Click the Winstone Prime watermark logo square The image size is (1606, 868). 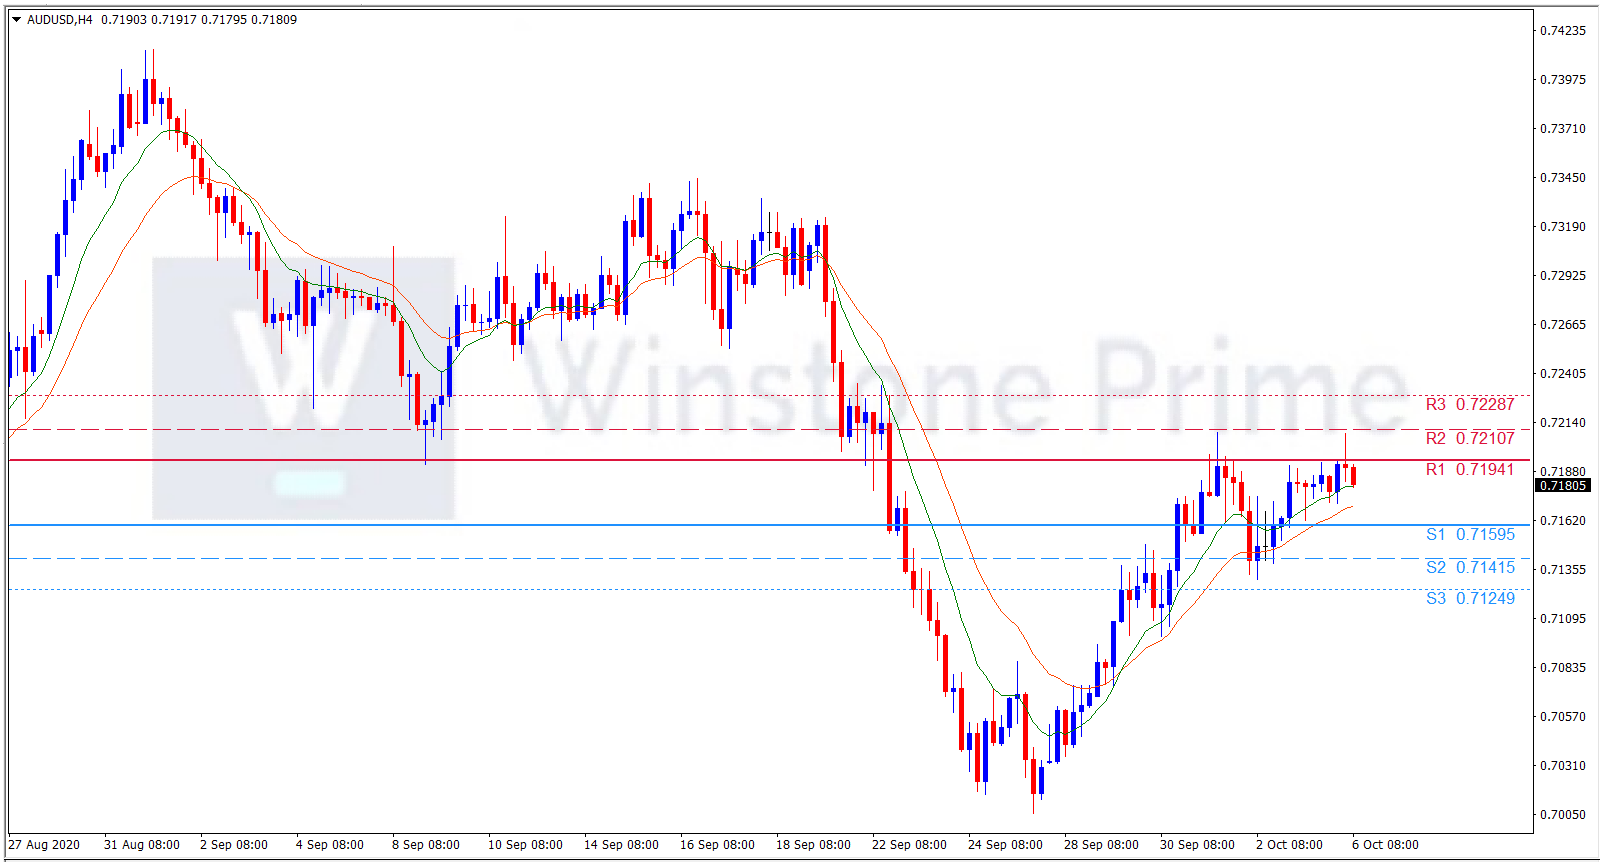click(303, 388)
